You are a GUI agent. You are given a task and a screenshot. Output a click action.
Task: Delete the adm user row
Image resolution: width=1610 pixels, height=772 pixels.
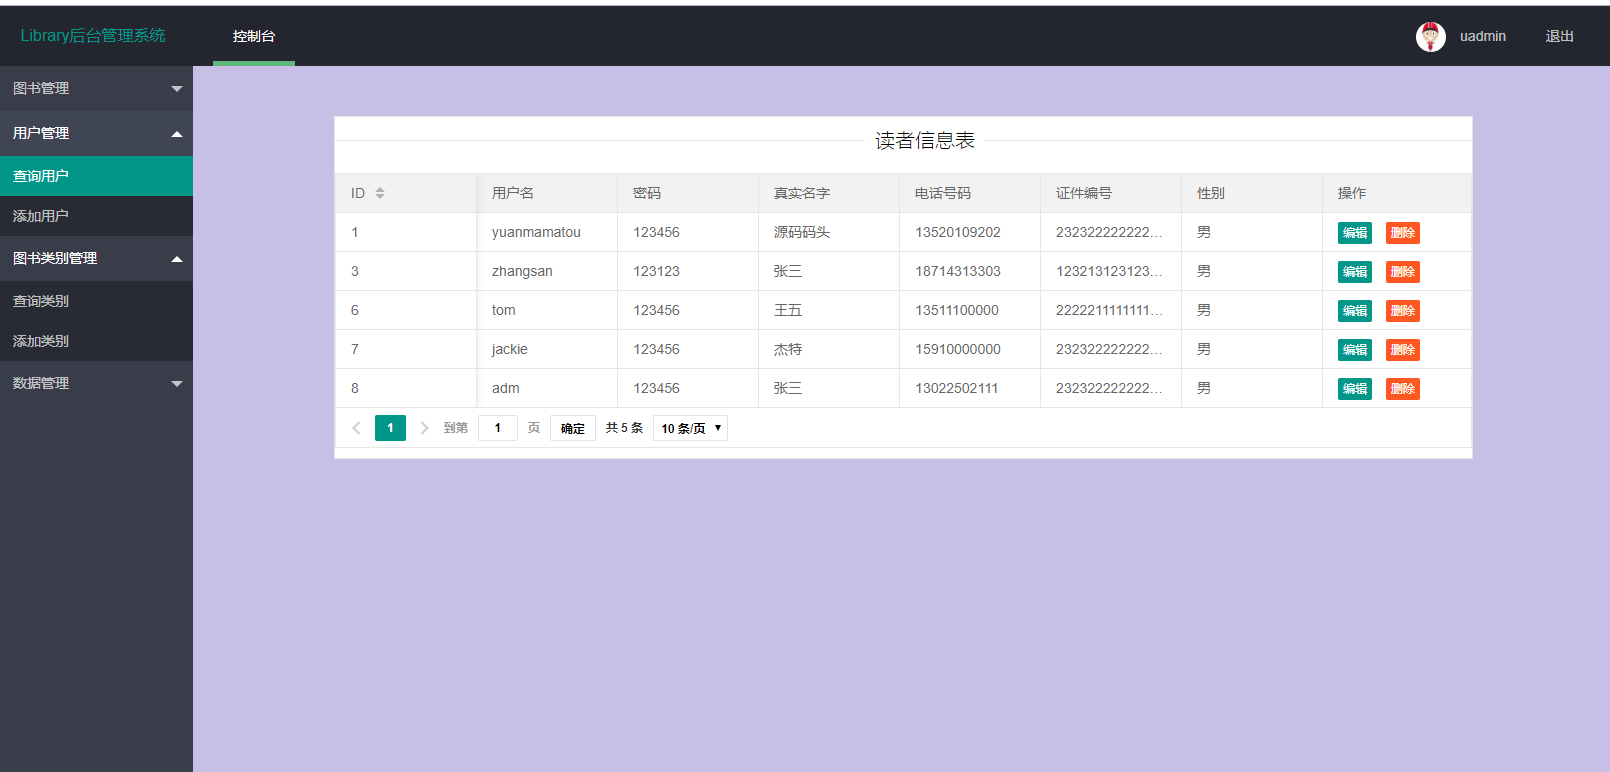(x=1403, y=389)
